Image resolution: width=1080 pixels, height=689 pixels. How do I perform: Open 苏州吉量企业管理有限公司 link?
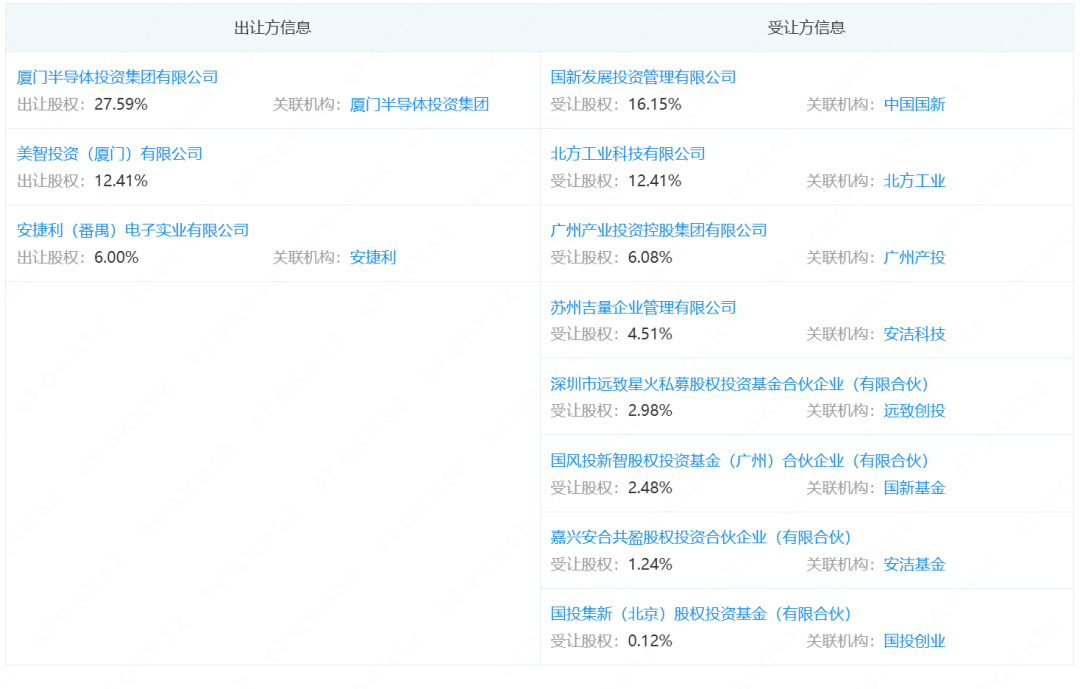[643, 307]
